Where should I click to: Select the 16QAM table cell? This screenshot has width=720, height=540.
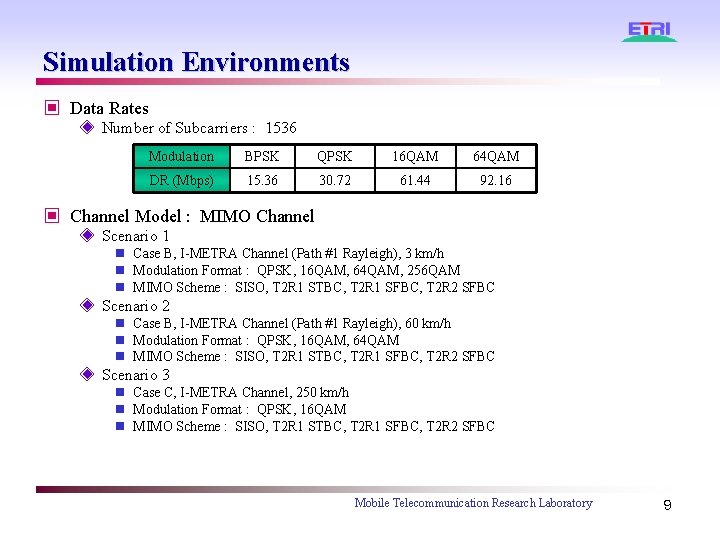click(x=415, y=156)
